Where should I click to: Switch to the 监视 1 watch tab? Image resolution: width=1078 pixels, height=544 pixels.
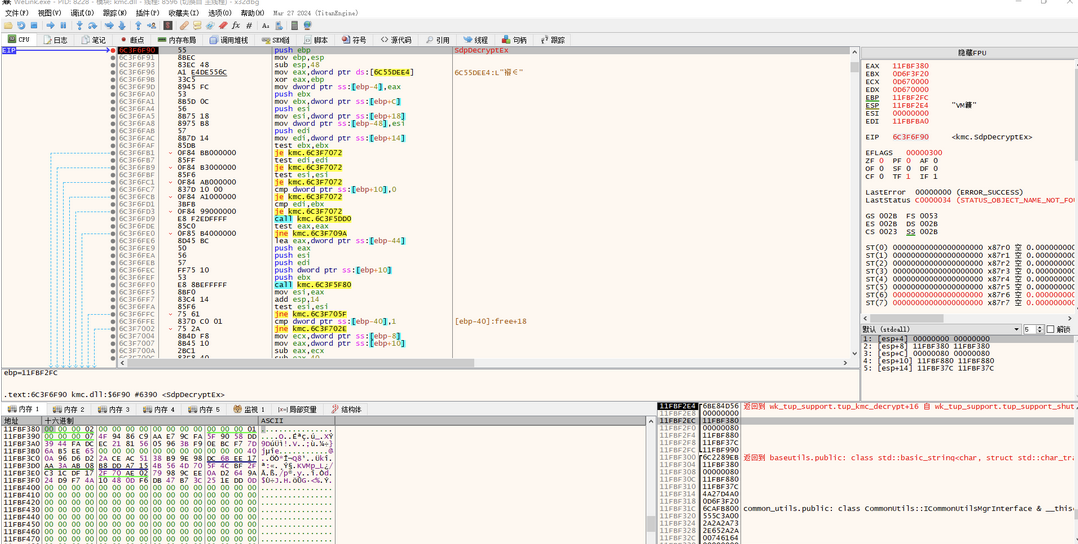click(x=249, y=409)
